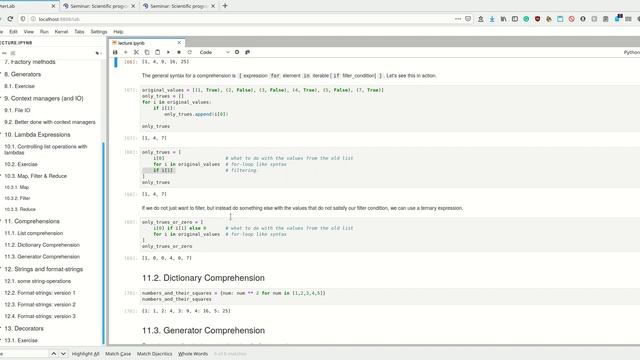The width and height of the screenshot is (640, 360).
Task: Toggle Match Case in the find bar
Action: click(x=118, y=354)
